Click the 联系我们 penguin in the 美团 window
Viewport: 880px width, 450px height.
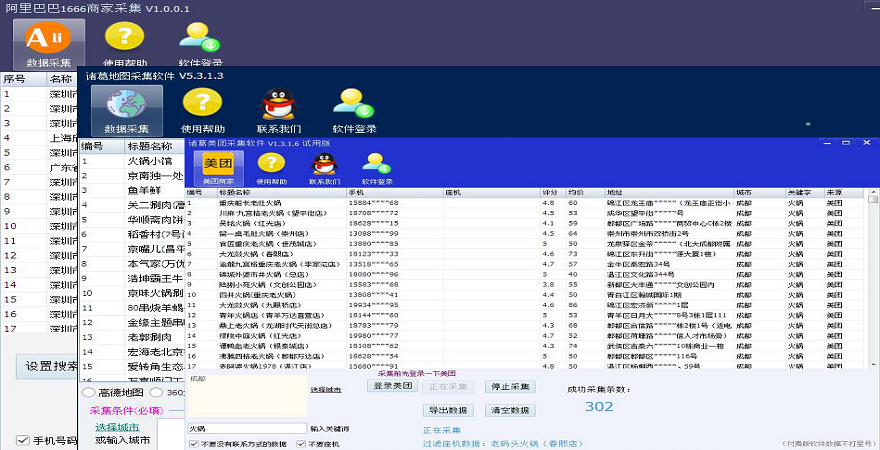tap(324, 168)
